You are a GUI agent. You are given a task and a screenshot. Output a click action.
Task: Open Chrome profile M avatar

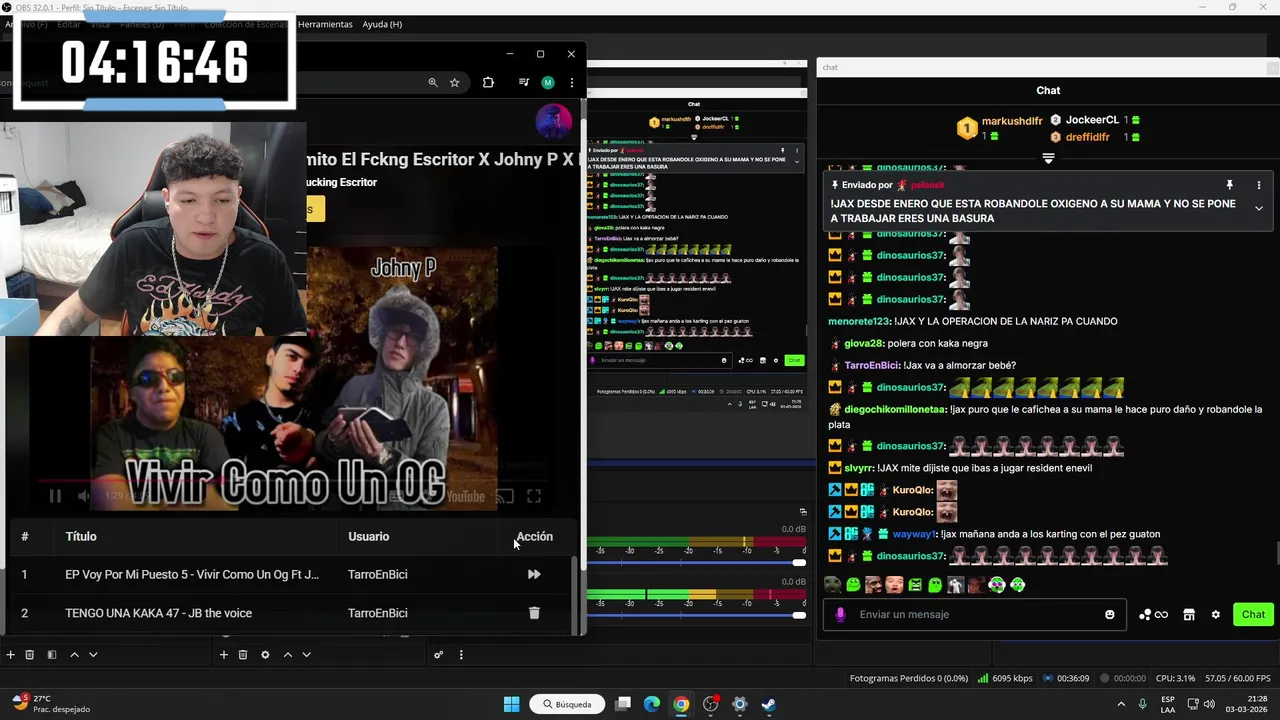pyautogui.click(x=548, y=83)
